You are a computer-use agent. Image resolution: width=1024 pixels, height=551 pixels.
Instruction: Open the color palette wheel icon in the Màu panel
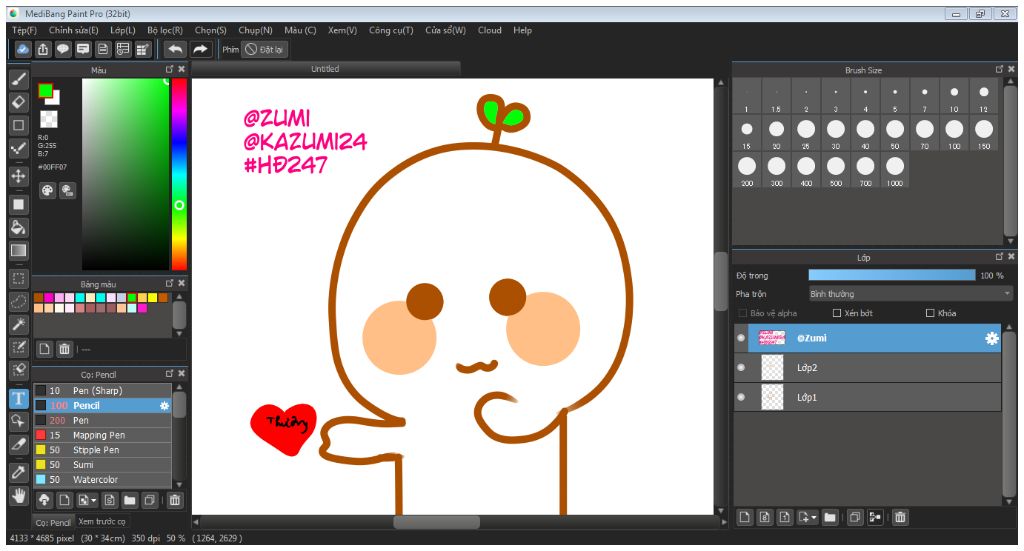48,191
